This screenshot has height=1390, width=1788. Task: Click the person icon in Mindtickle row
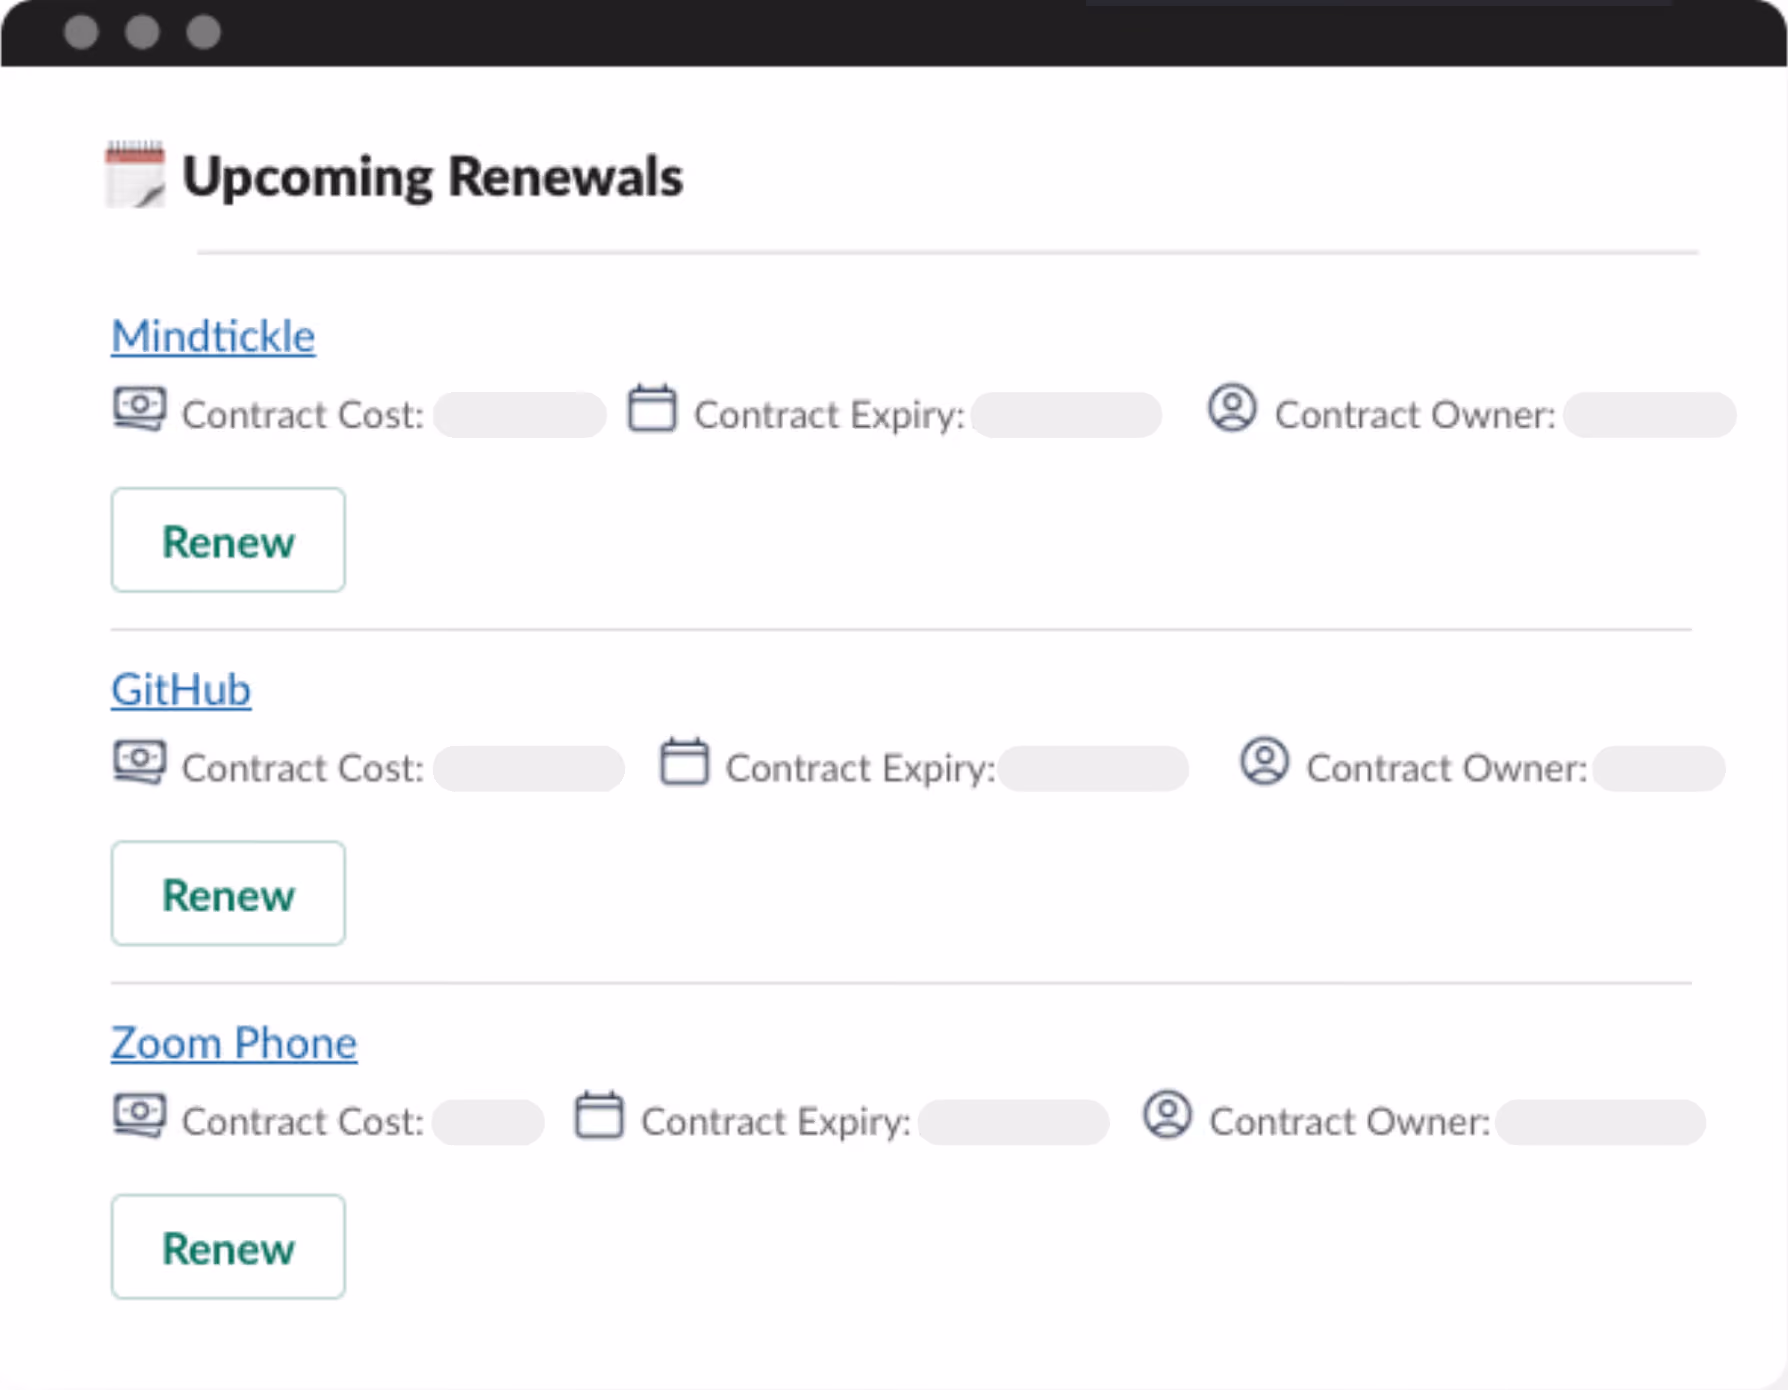tap(1232, 408)
